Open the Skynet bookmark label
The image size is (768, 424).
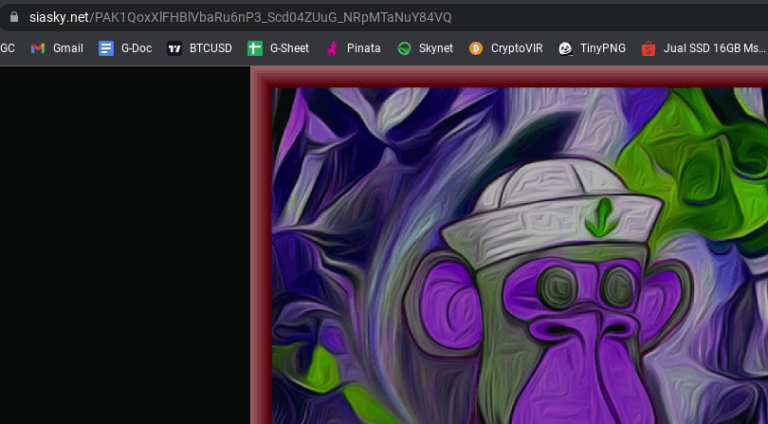pos(435,48)
